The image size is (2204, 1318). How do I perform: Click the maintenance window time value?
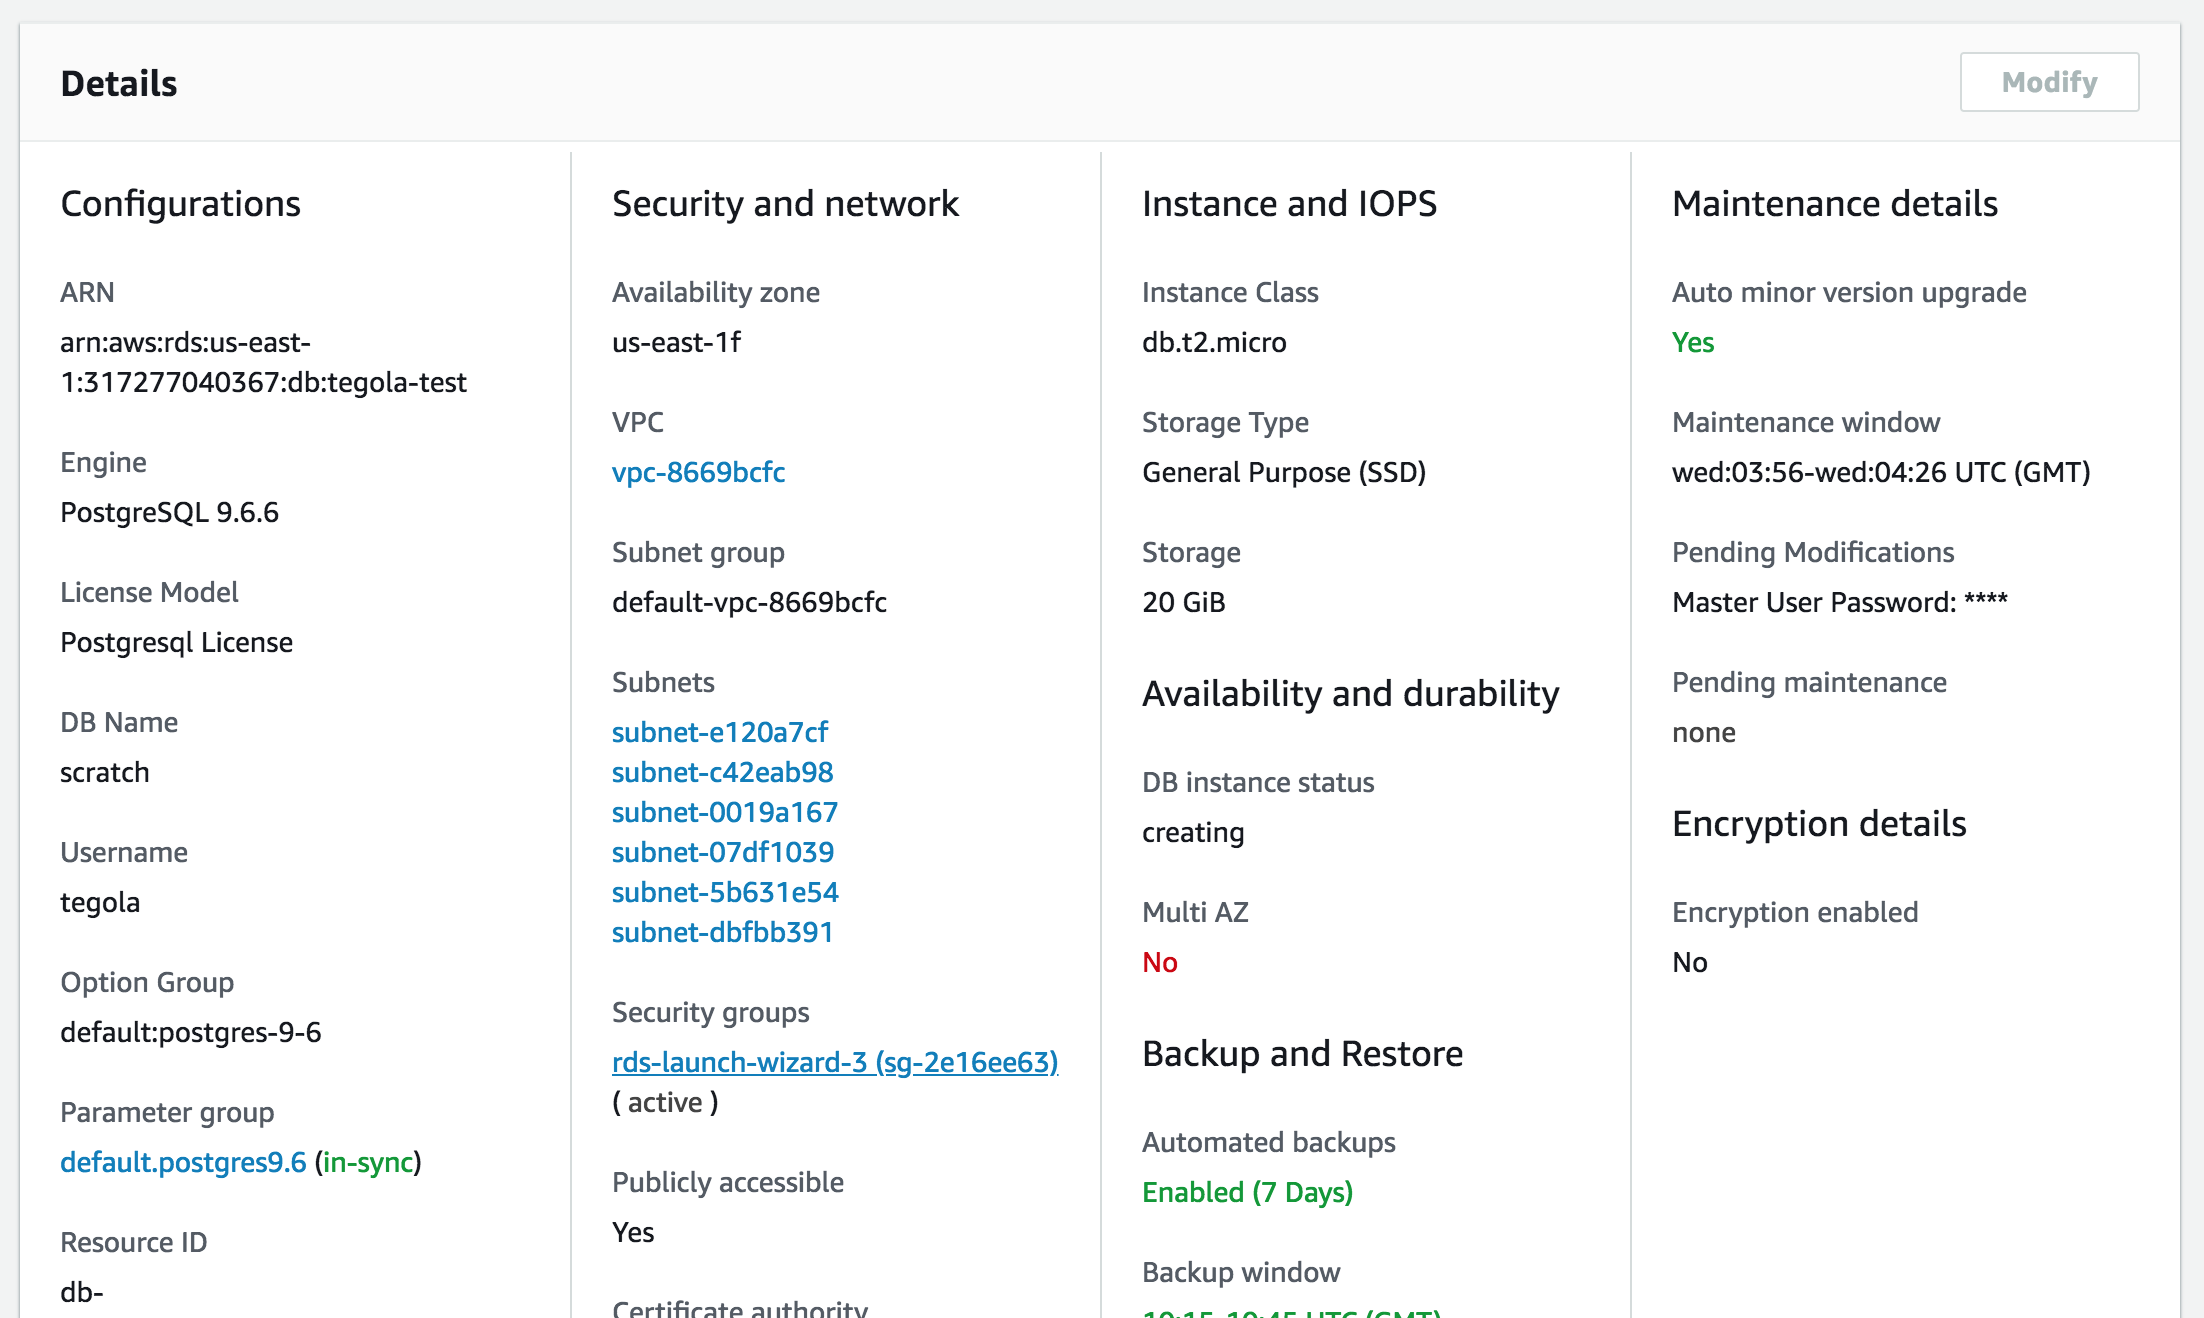(x=1880, y=472)
